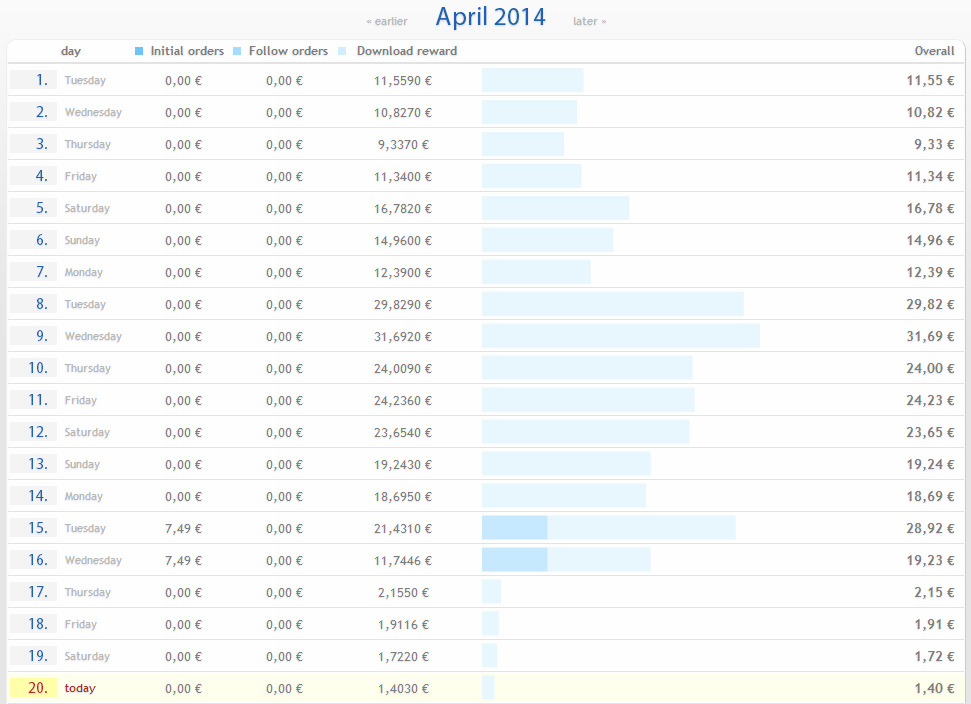Click the download reward bar for day 9

[x=620, y=336]
